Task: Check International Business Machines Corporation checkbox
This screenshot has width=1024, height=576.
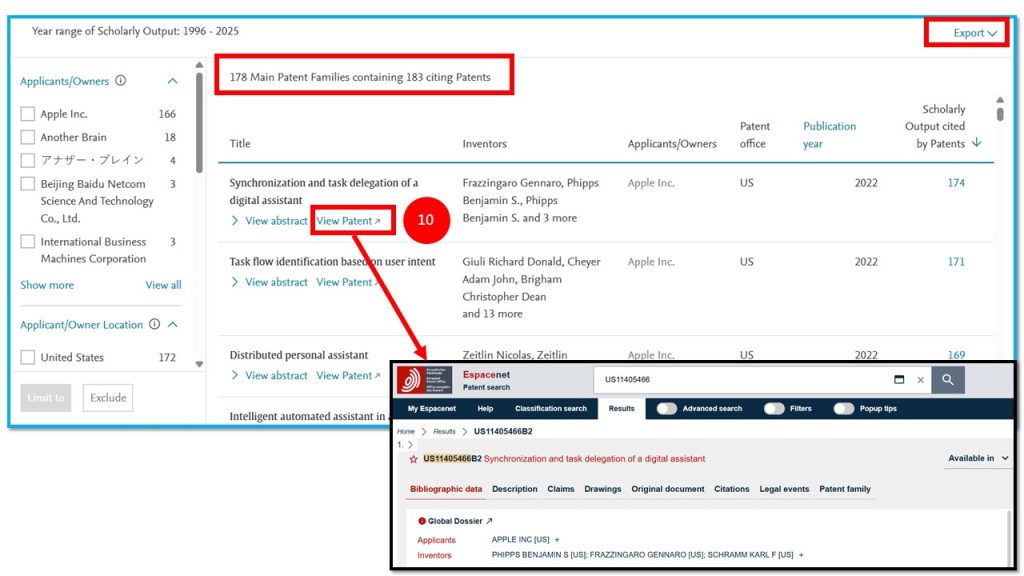Action: click(27, 242)
